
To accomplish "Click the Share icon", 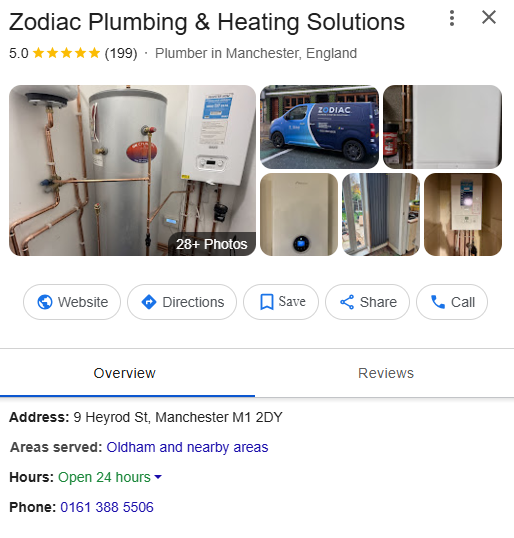I will click(x=347, y=302).
